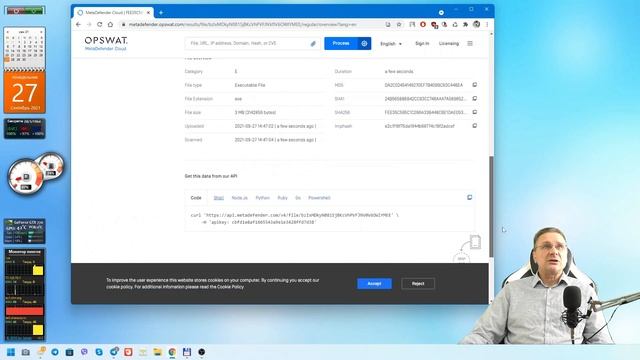Click the paperclip attach file icon
Viewport: 640px width, 360px height.
[x=313, y=43]
